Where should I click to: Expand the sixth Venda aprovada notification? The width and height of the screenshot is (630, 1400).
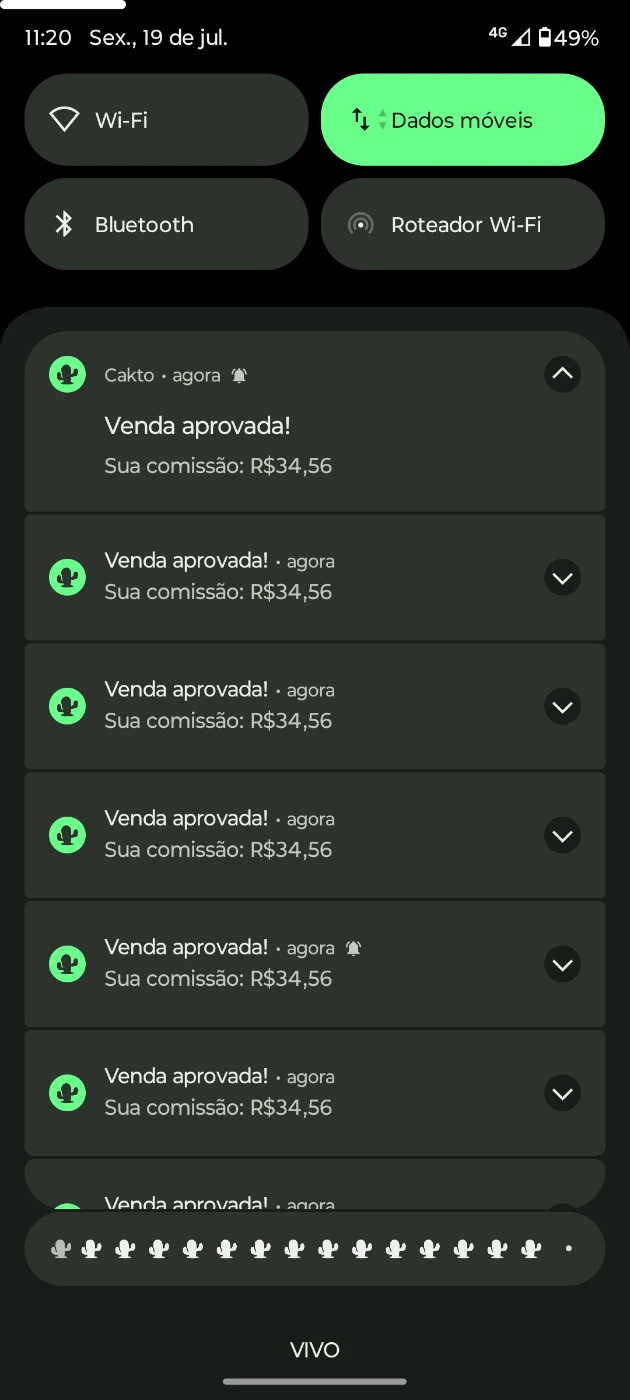coord(562,1094)
